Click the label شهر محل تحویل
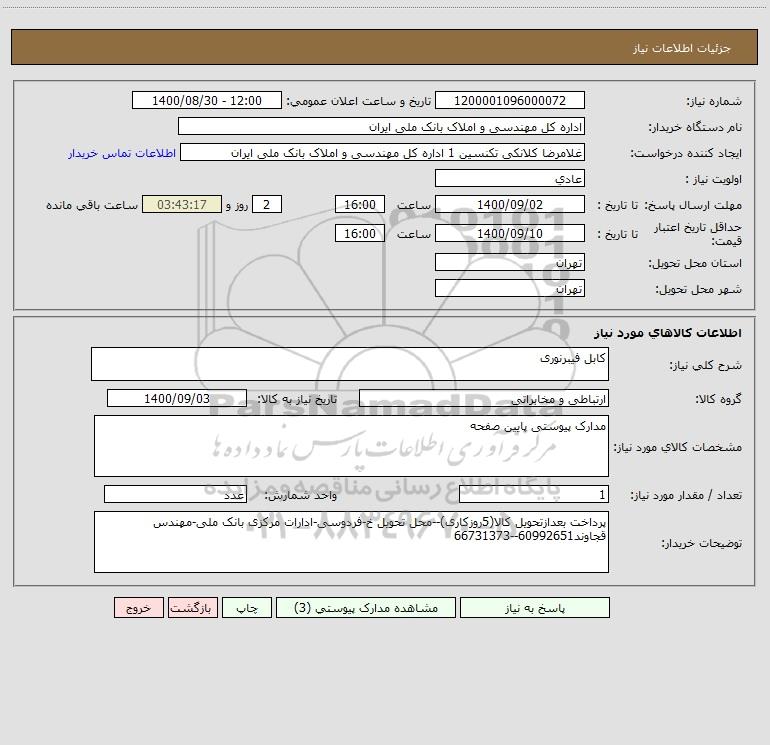 click(698, 289)
